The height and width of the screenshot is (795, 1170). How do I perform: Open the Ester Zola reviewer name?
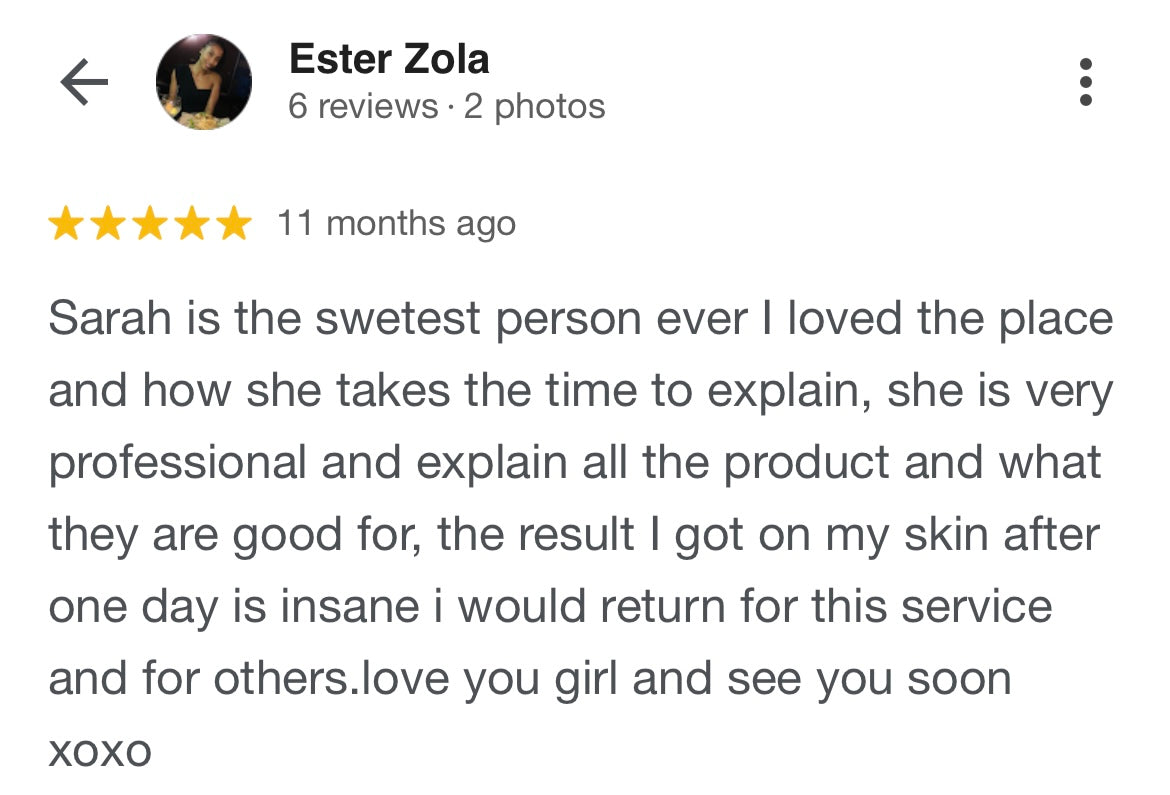pos(389,60)
